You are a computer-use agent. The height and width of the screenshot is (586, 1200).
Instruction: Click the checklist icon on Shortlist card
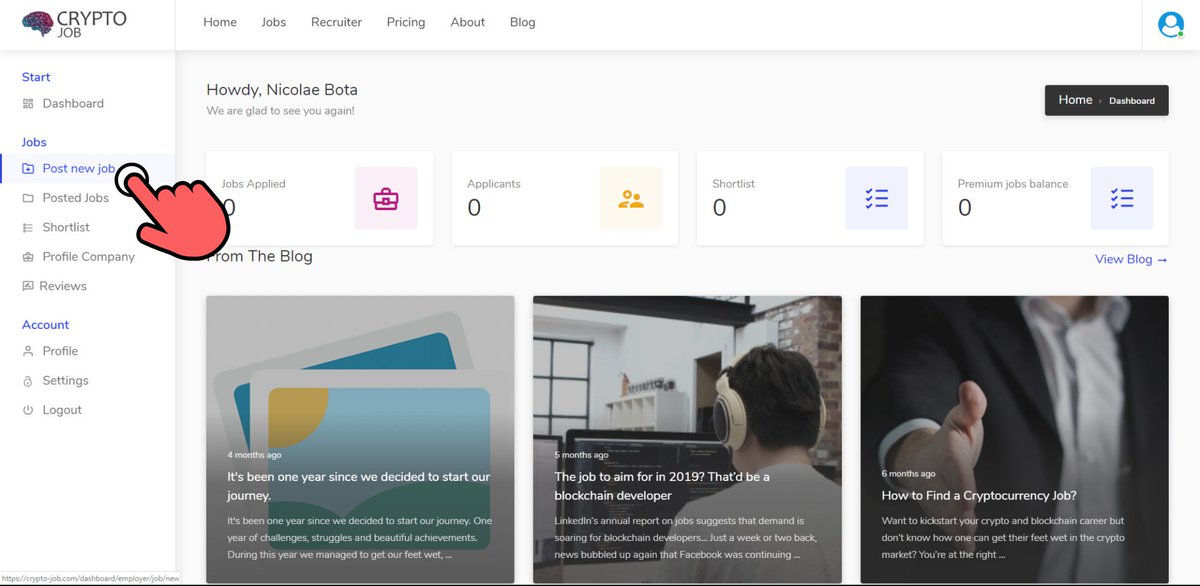coord(877,198)
